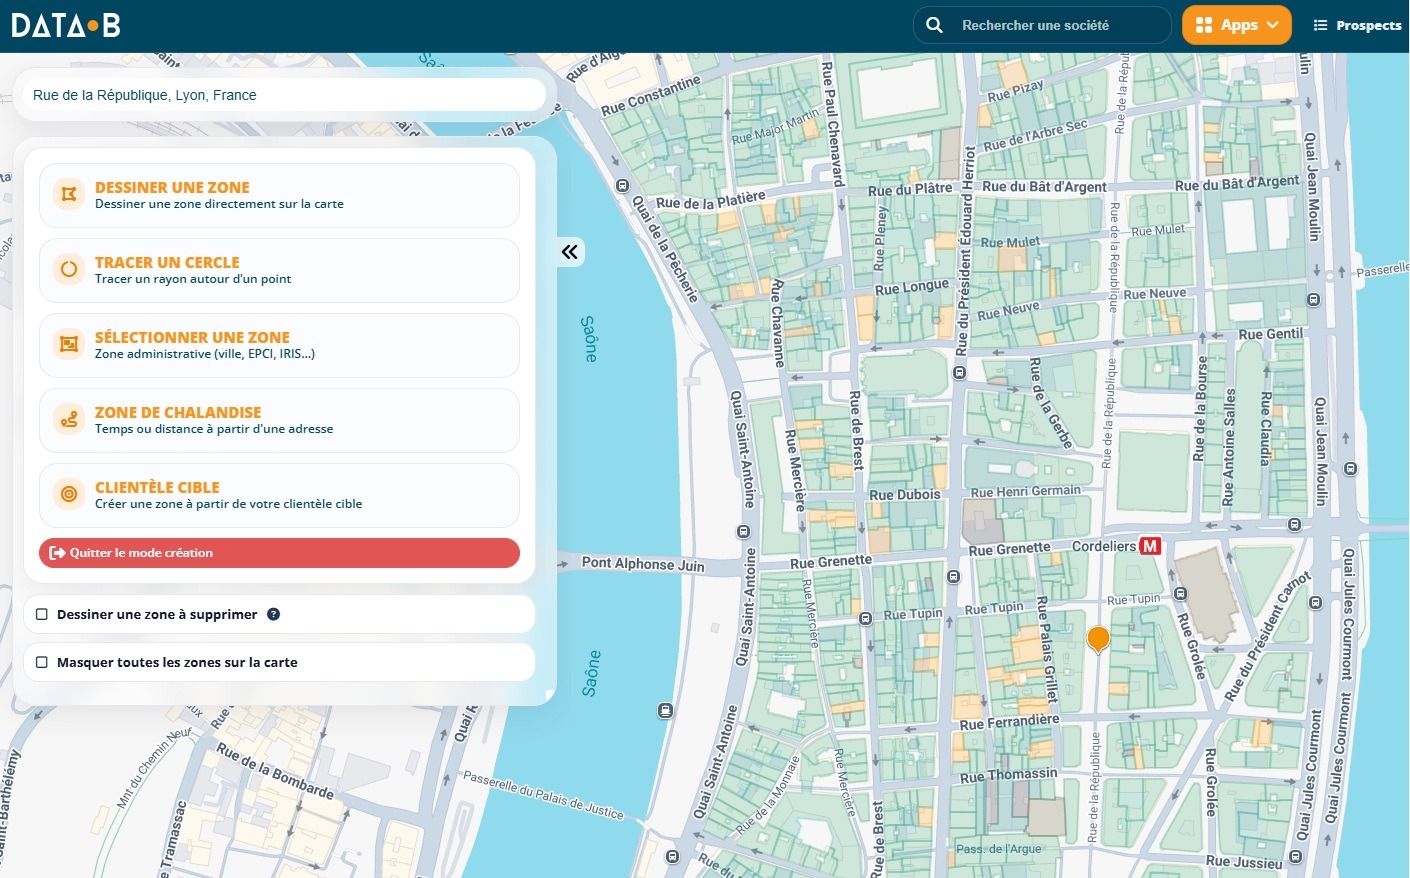This screenshot has height=878, width=1410.
Task: Select 'Sélectionner une zone' option
Action: click(279, 345)
